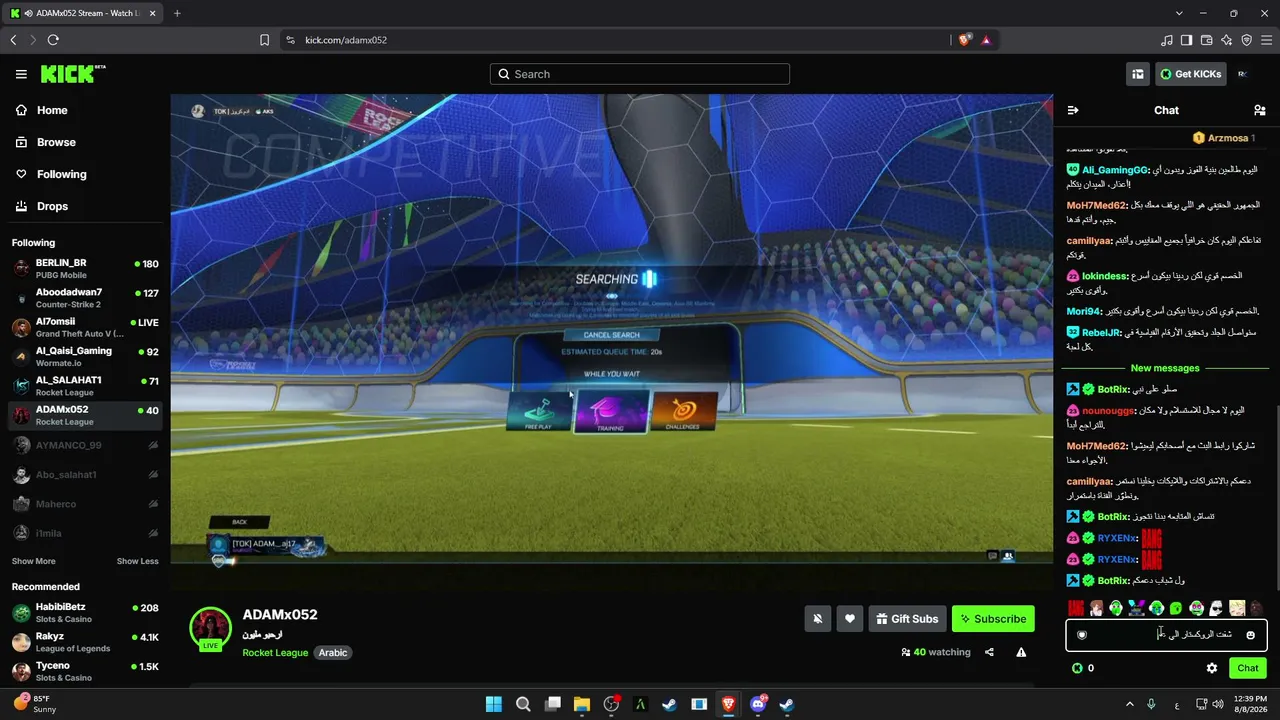Open Brave VPN shield icon
Viewport: 1280px width, 720px height.
click(x=1246, y=40)
